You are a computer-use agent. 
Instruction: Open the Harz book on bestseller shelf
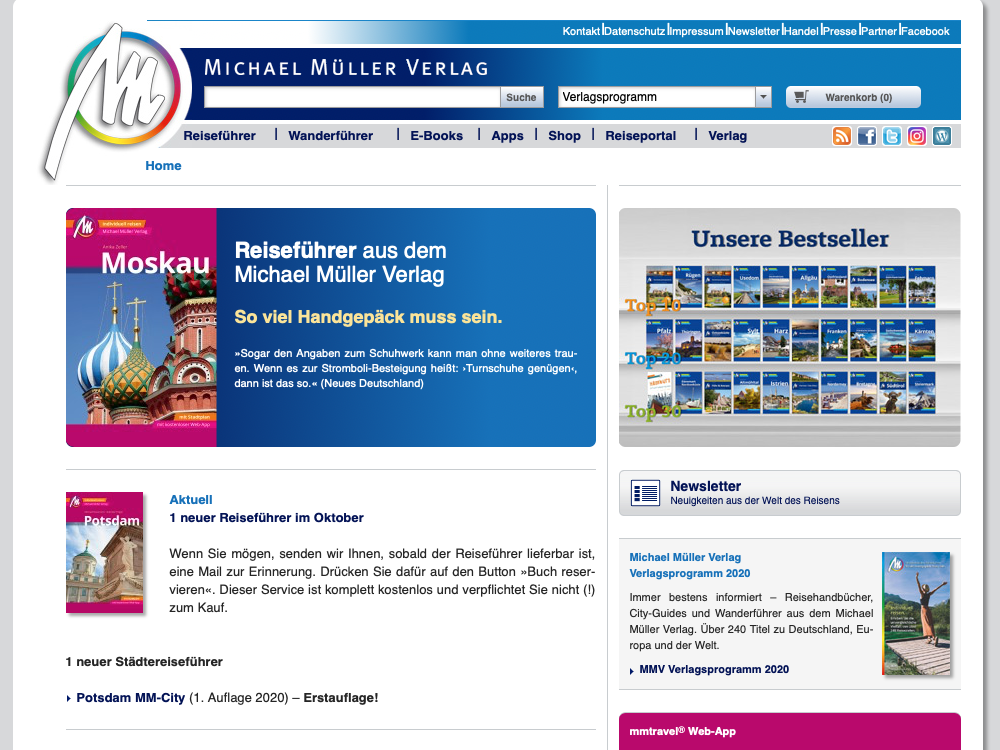coord(776,340)
